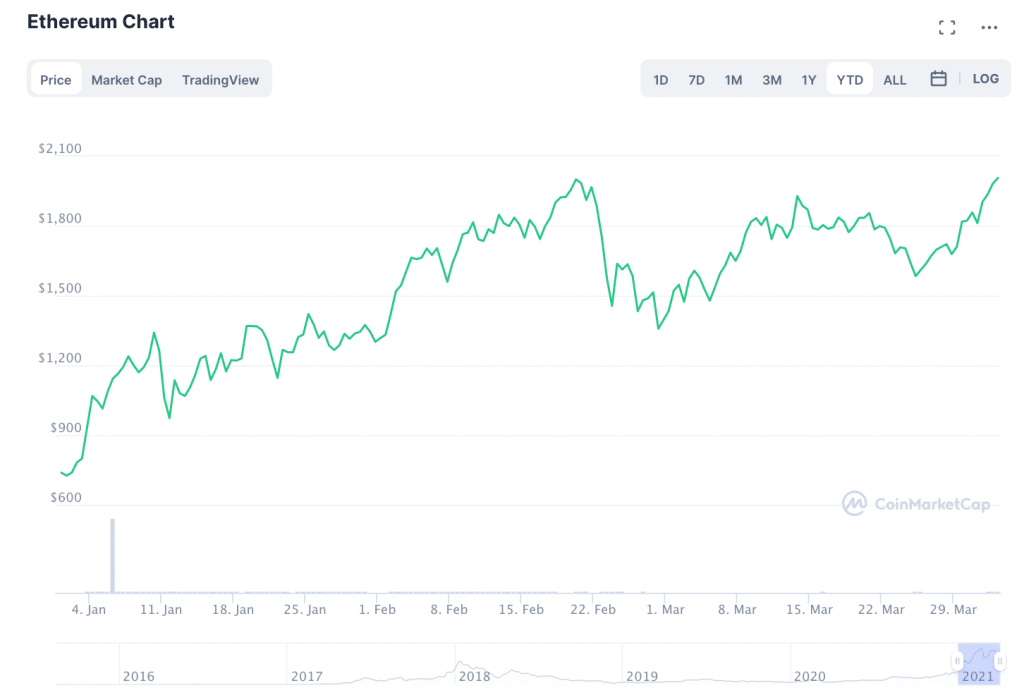The height and width of the screenshot is (695, 1024).
Task: Click 2018 in the overview timeline
Action: click(x=474, y=676)
